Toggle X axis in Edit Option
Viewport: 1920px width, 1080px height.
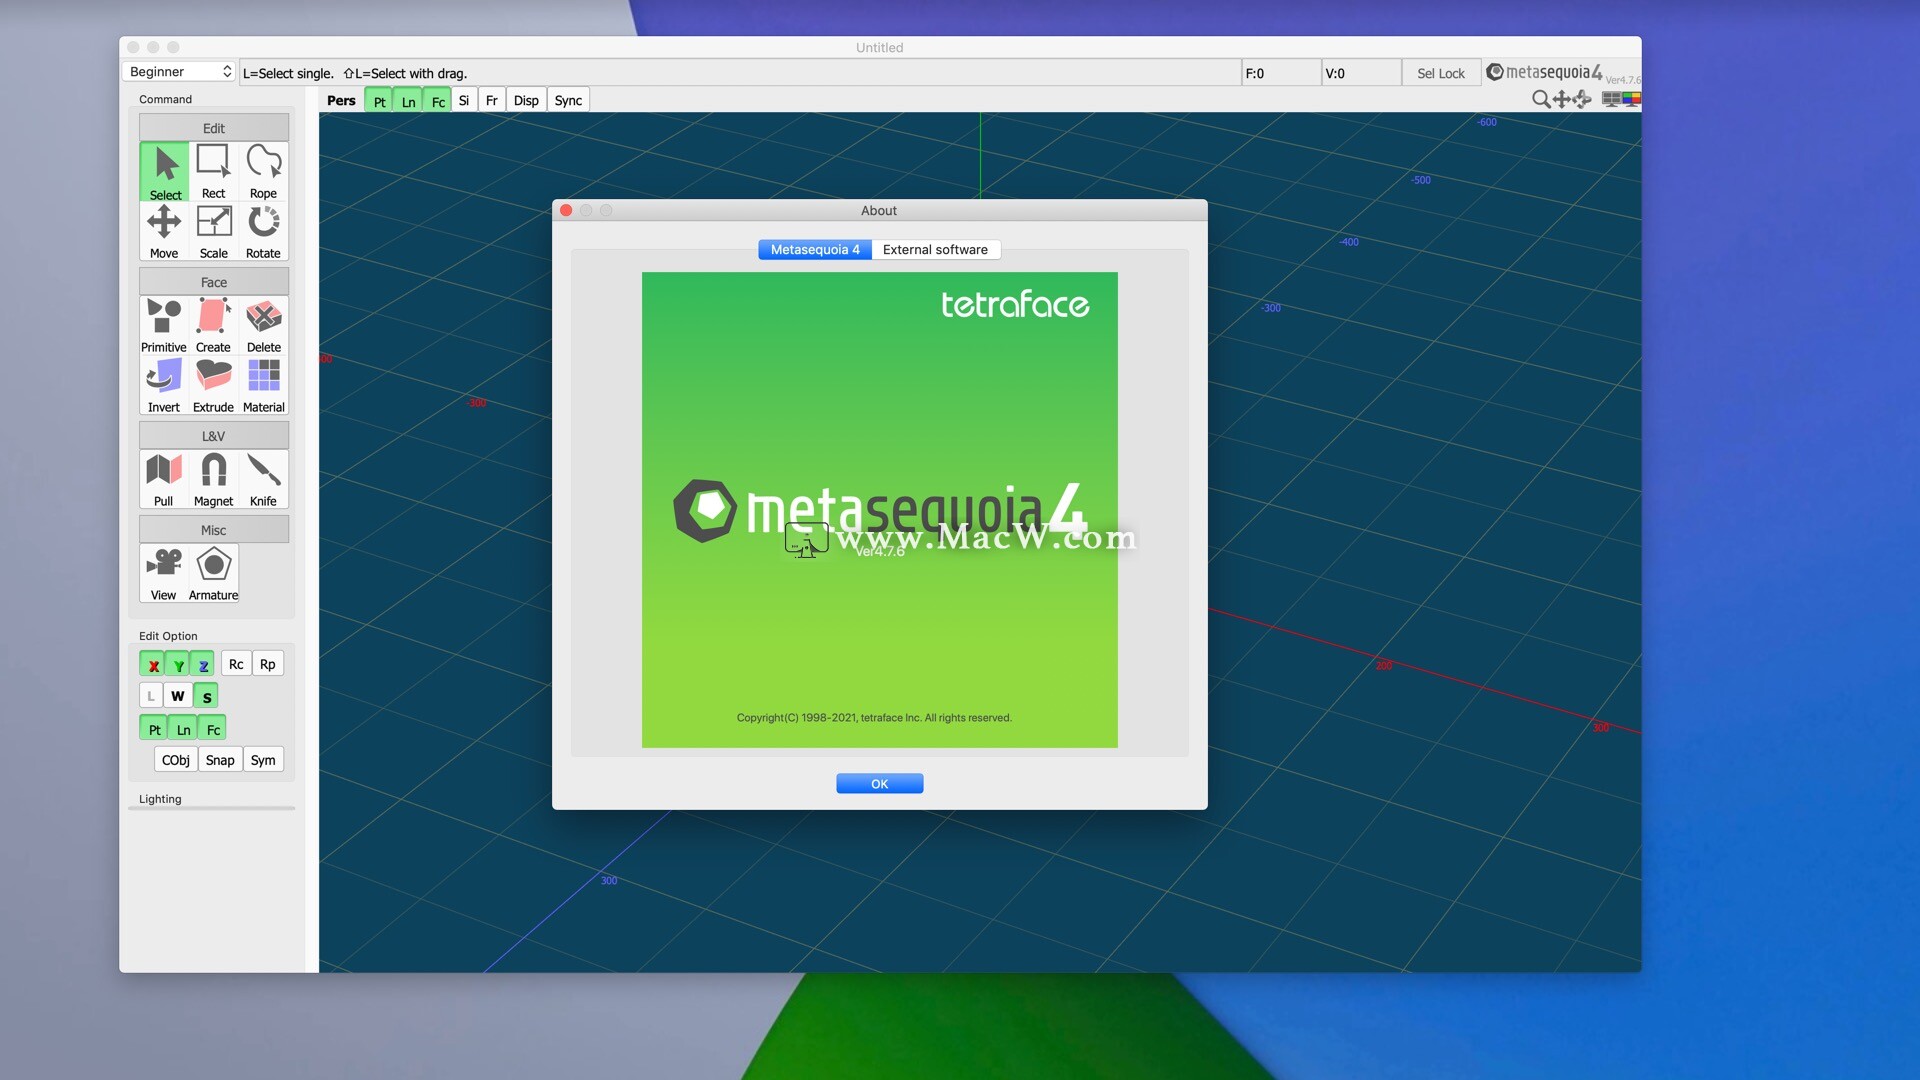tap(153, 664)
